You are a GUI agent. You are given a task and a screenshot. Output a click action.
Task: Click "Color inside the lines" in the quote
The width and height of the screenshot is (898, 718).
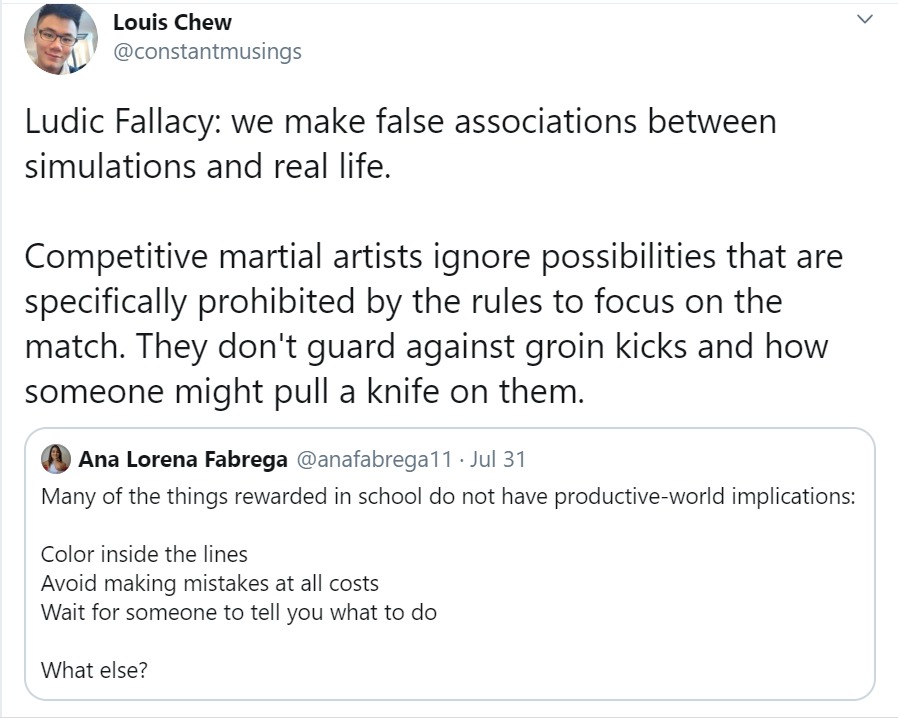144,553
